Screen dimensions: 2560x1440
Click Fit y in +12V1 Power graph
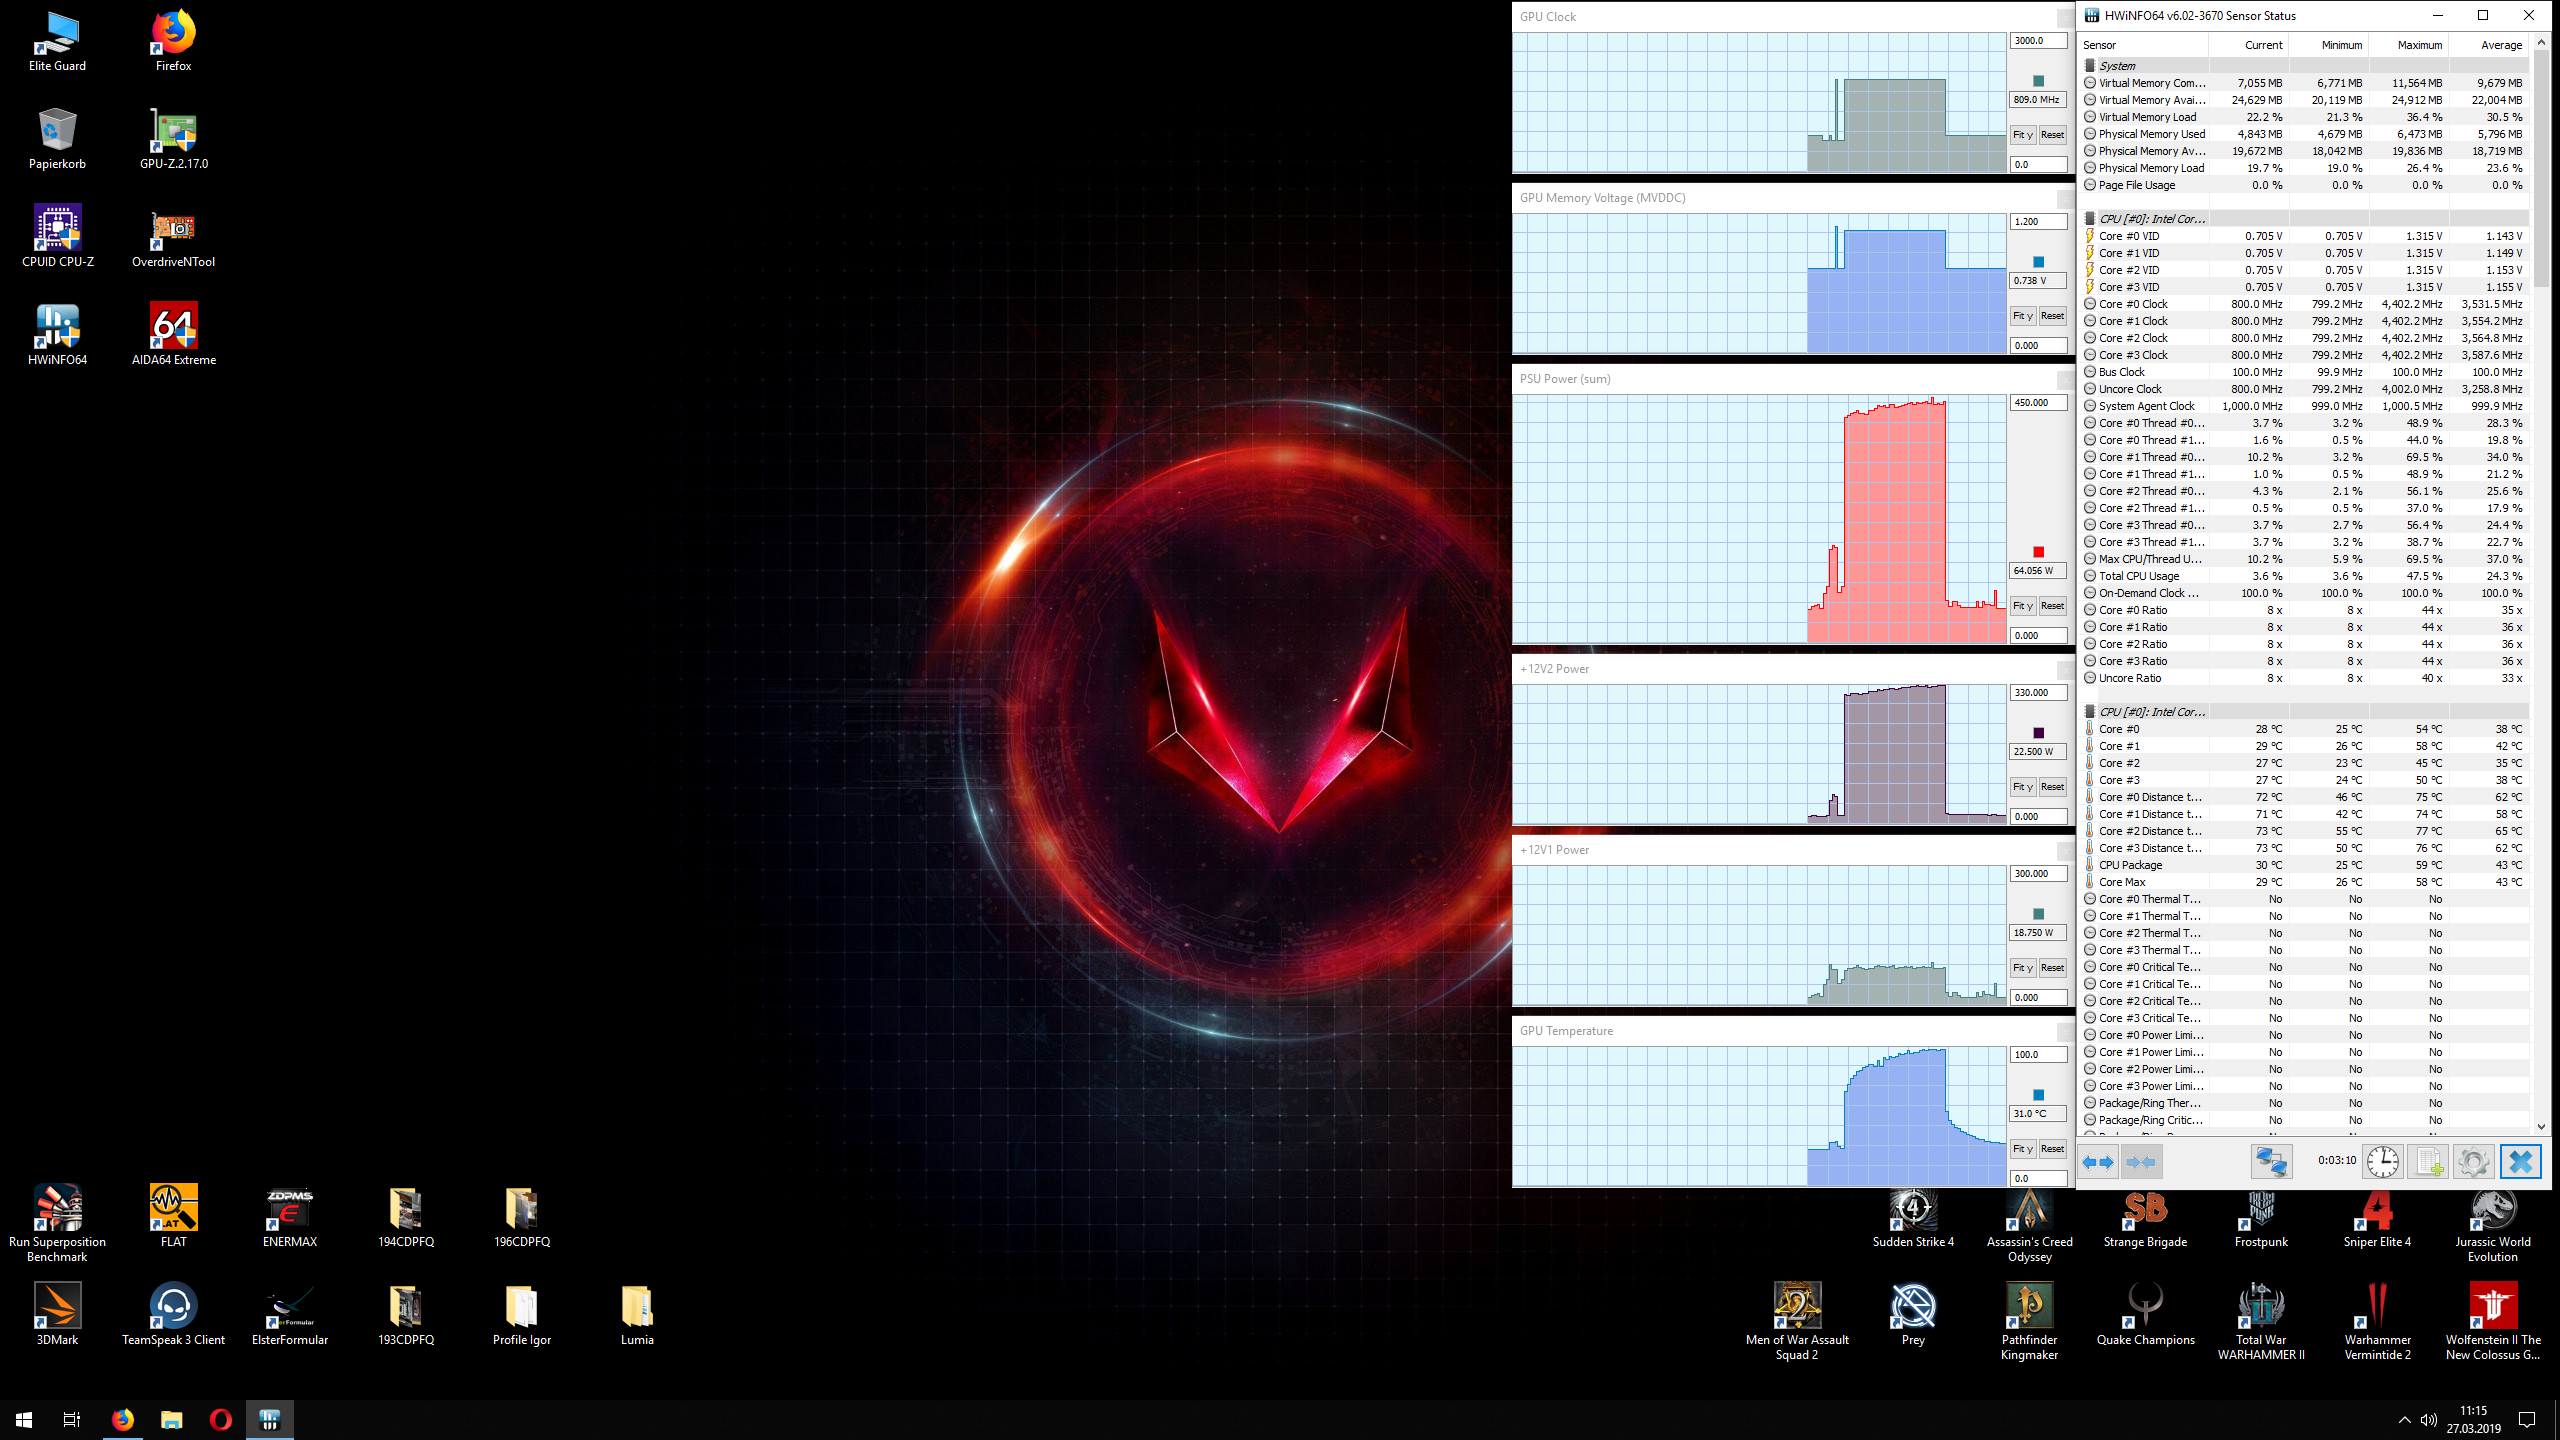coord(2022,968)
